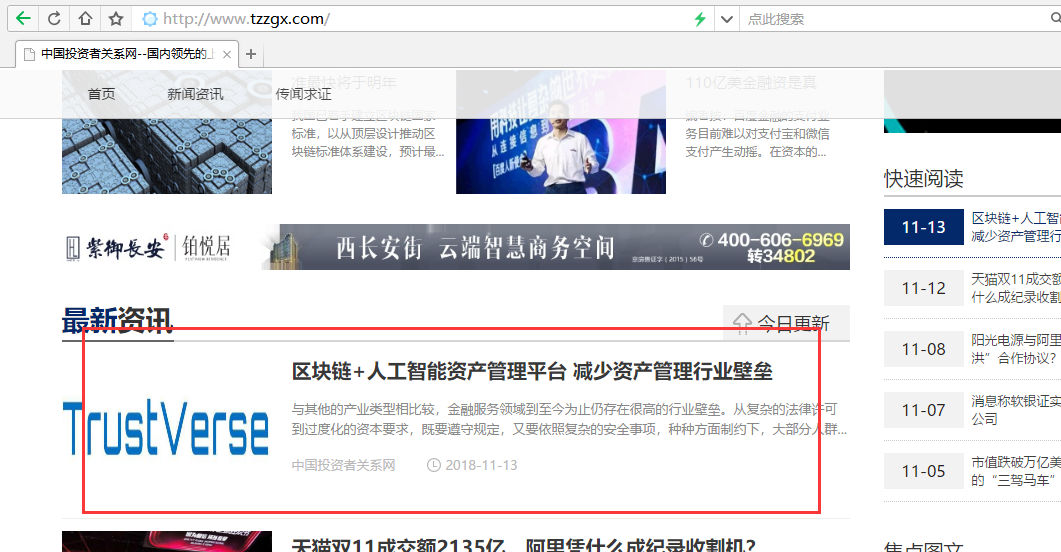Click the URL address field
The width and height of the screenshot is (1061, 552).
tap(423, 19)
